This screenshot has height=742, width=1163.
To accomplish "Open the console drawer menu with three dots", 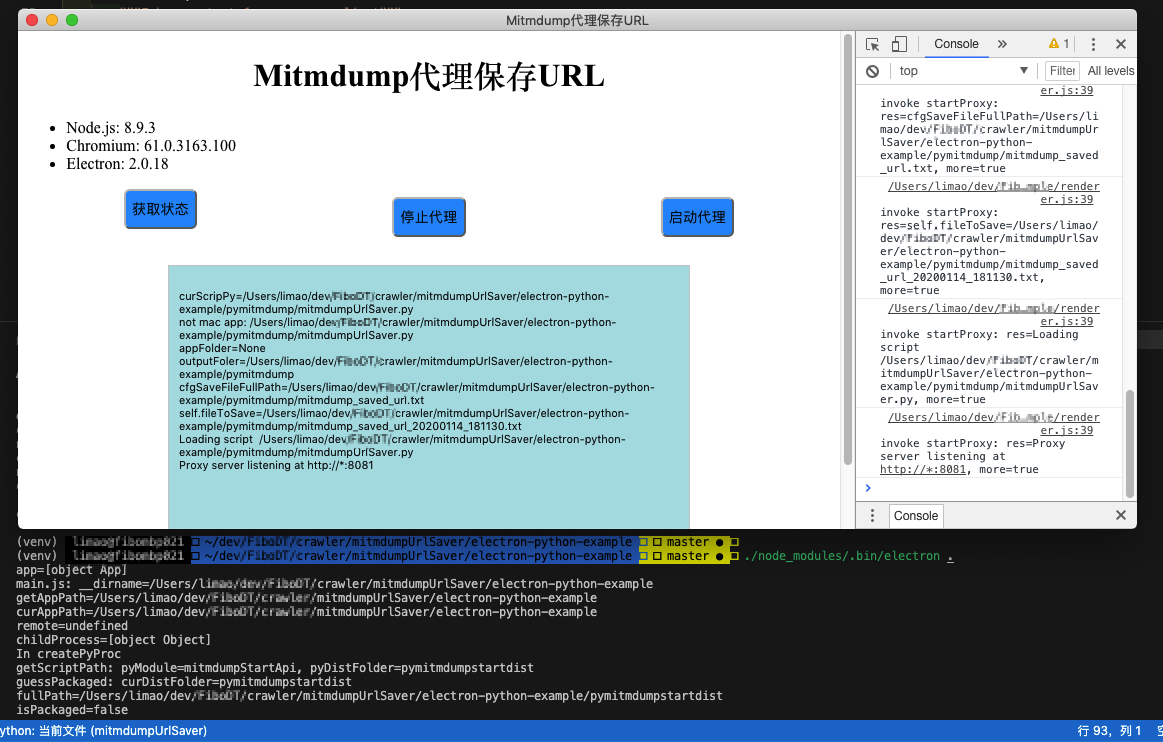I will pyautogui.click(x=872, y=515).
